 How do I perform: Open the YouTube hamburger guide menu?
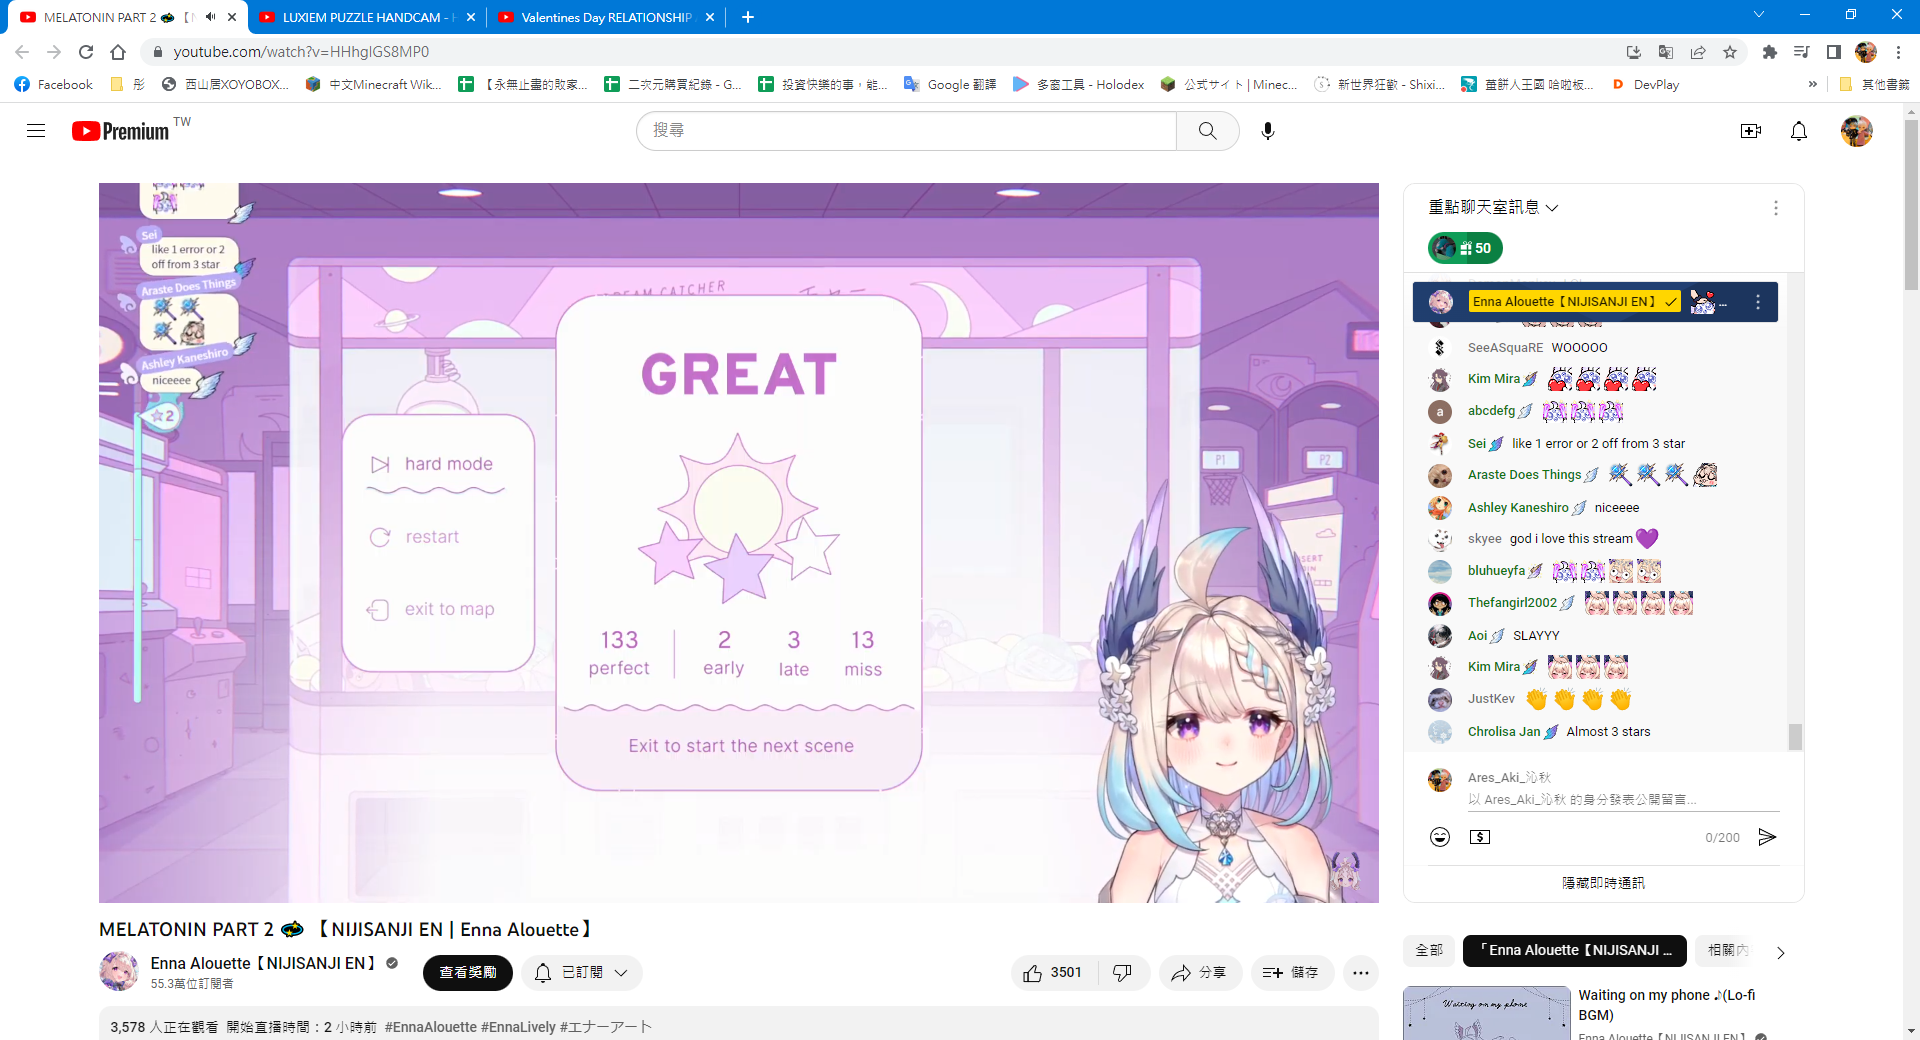(36, 131)
